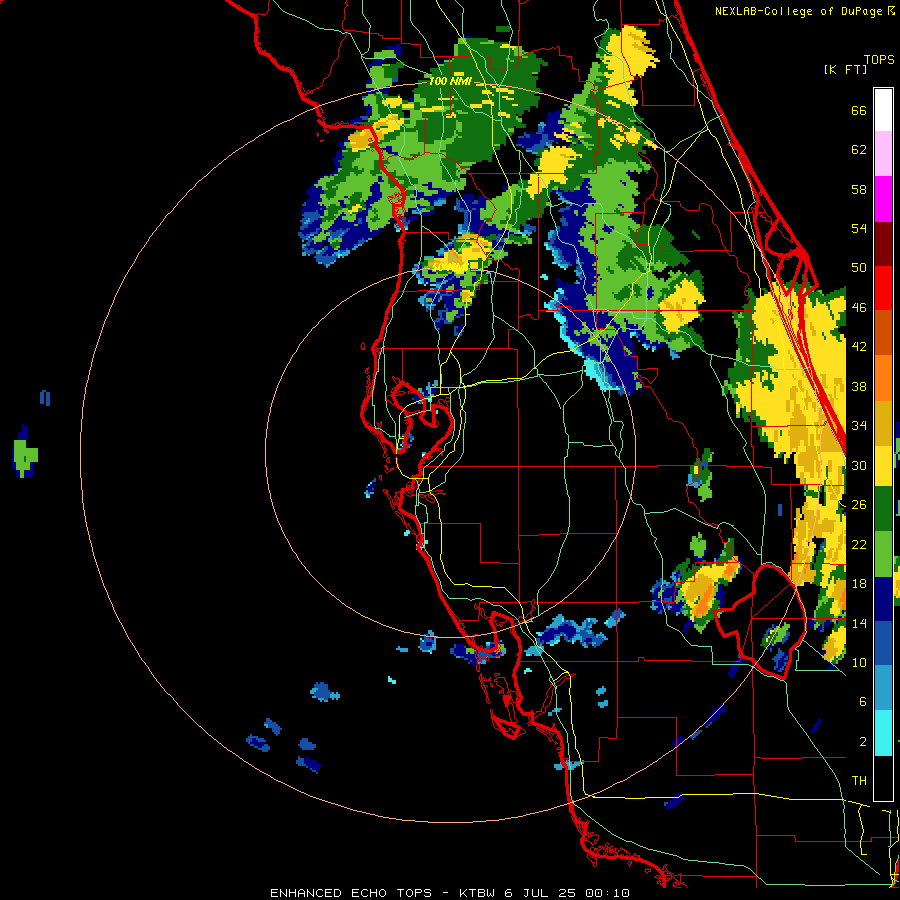Select the bright red legend swatch
900x900 pixels.
[883, 288]
